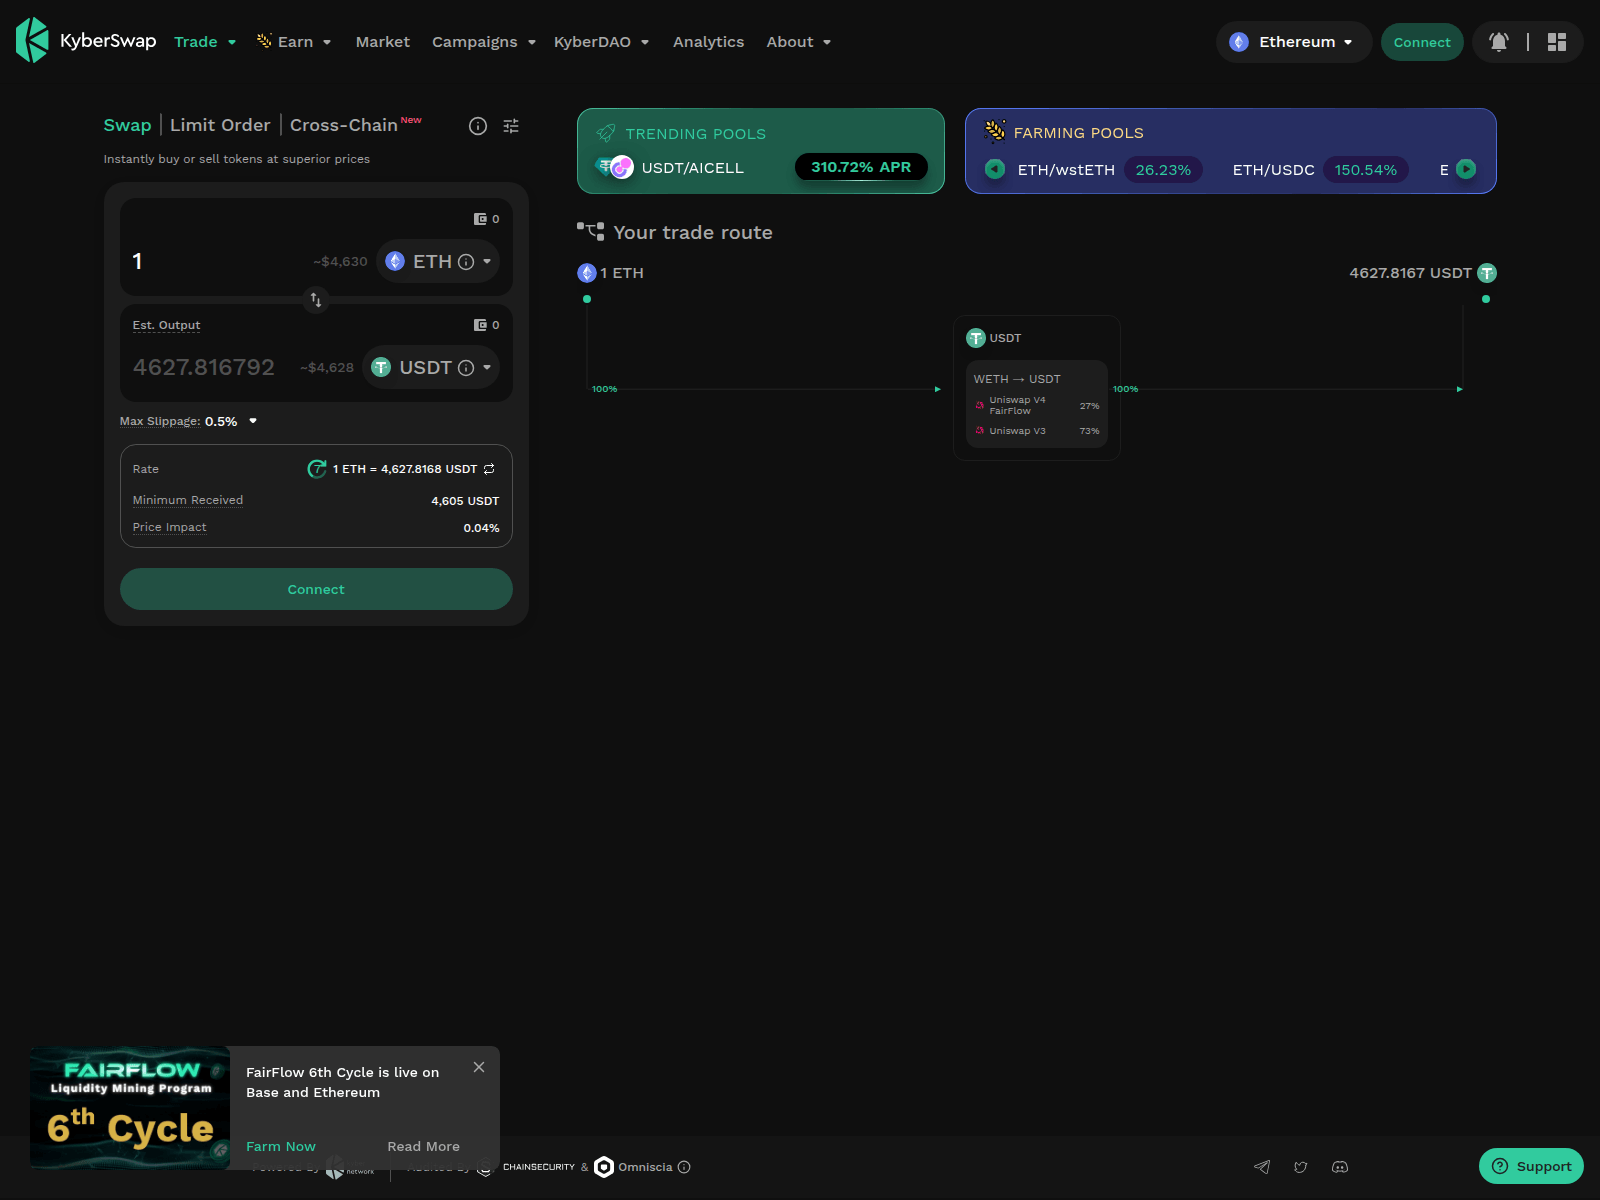Go to next farming pool
1600x1200 pixels.
click(1466, 169)
